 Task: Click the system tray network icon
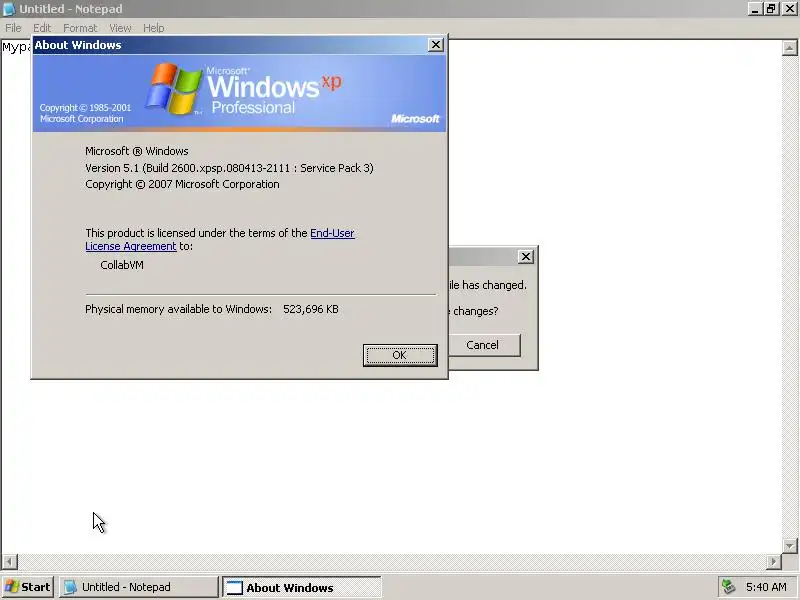pyautogui.click(x=729, y=587)
